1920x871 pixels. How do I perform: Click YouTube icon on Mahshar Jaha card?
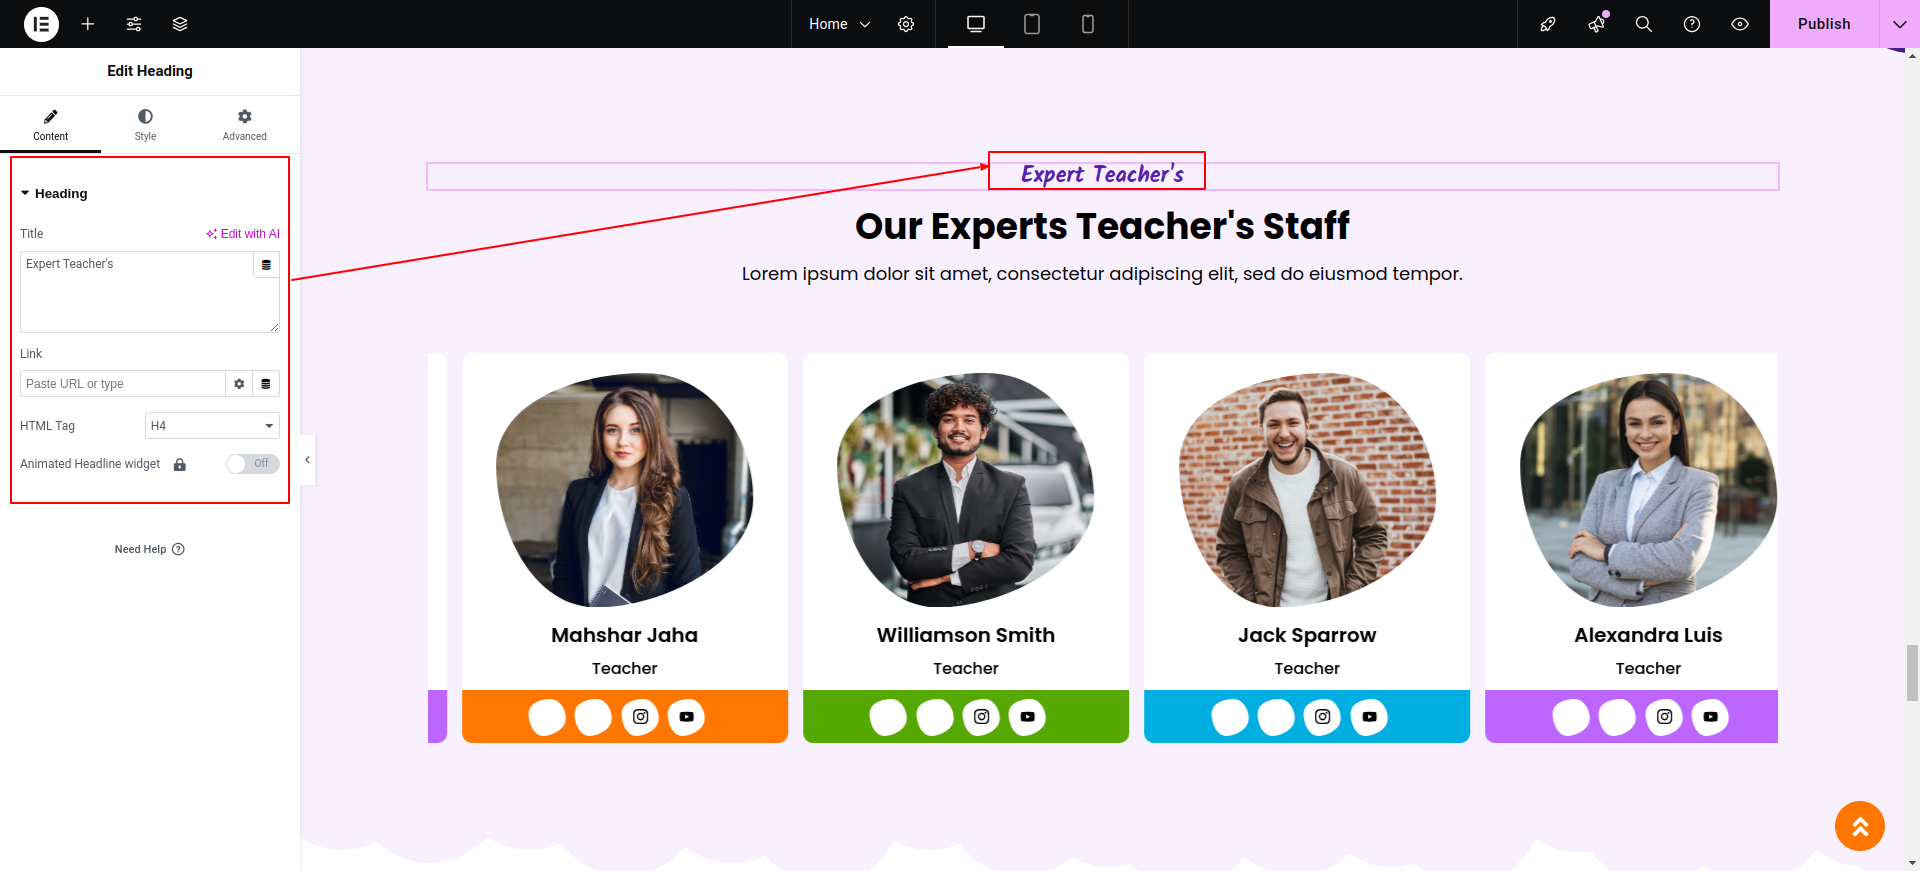click(686, 717)
